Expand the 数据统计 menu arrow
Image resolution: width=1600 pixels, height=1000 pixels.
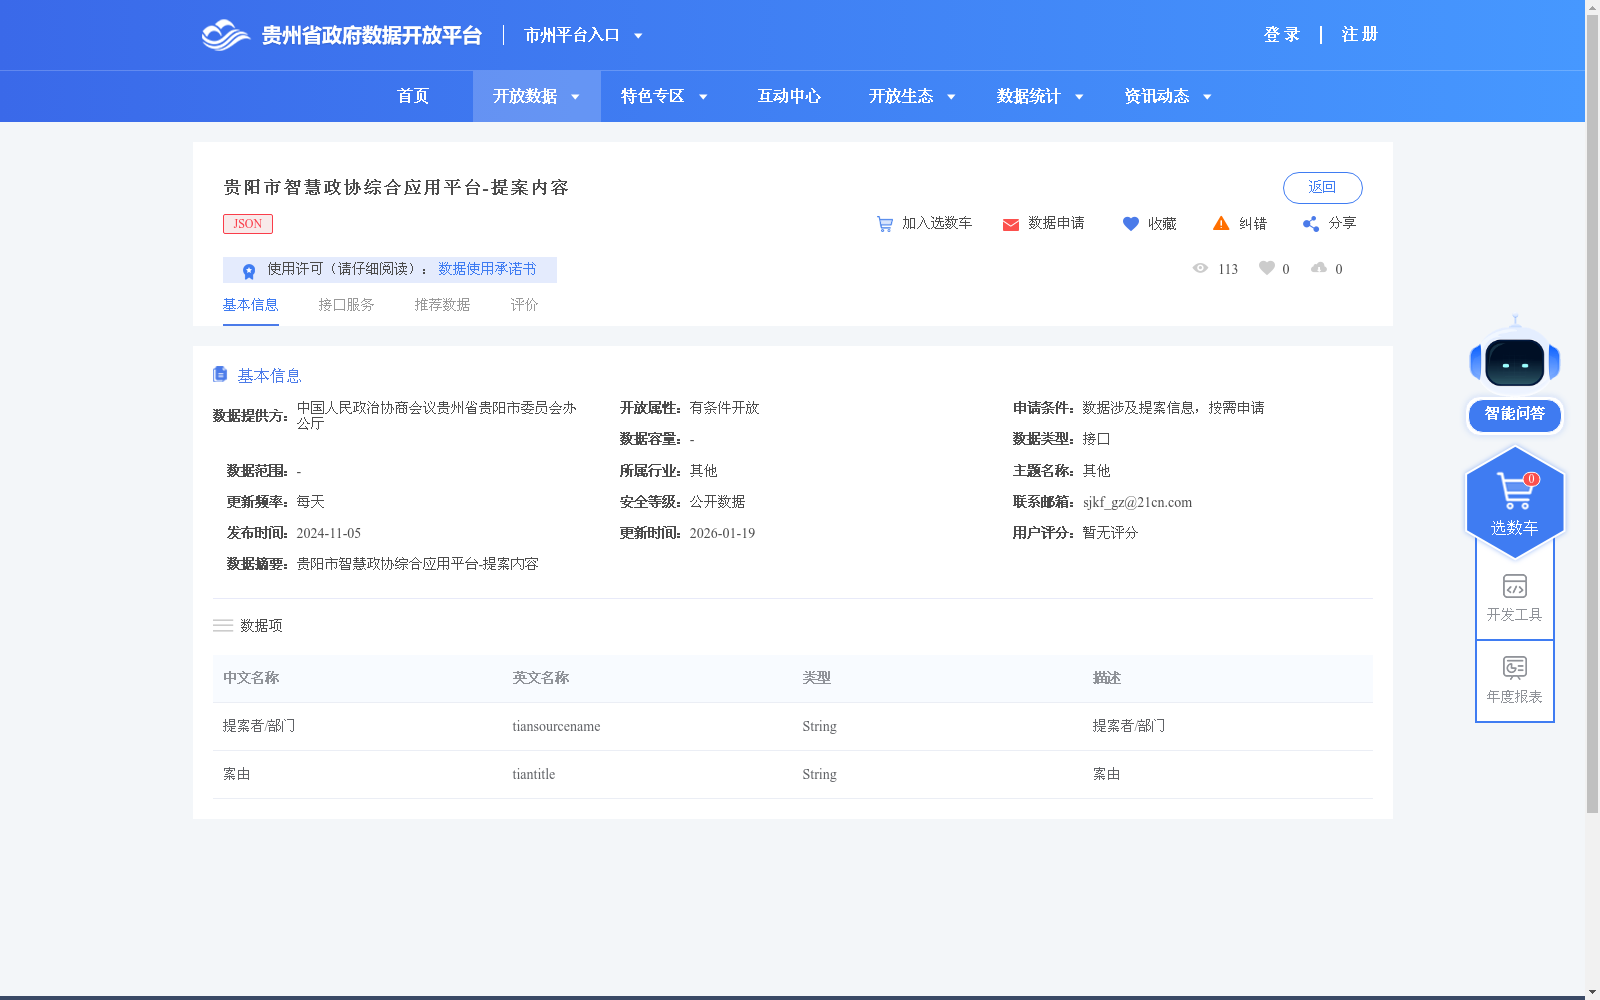pos(1079,97)
